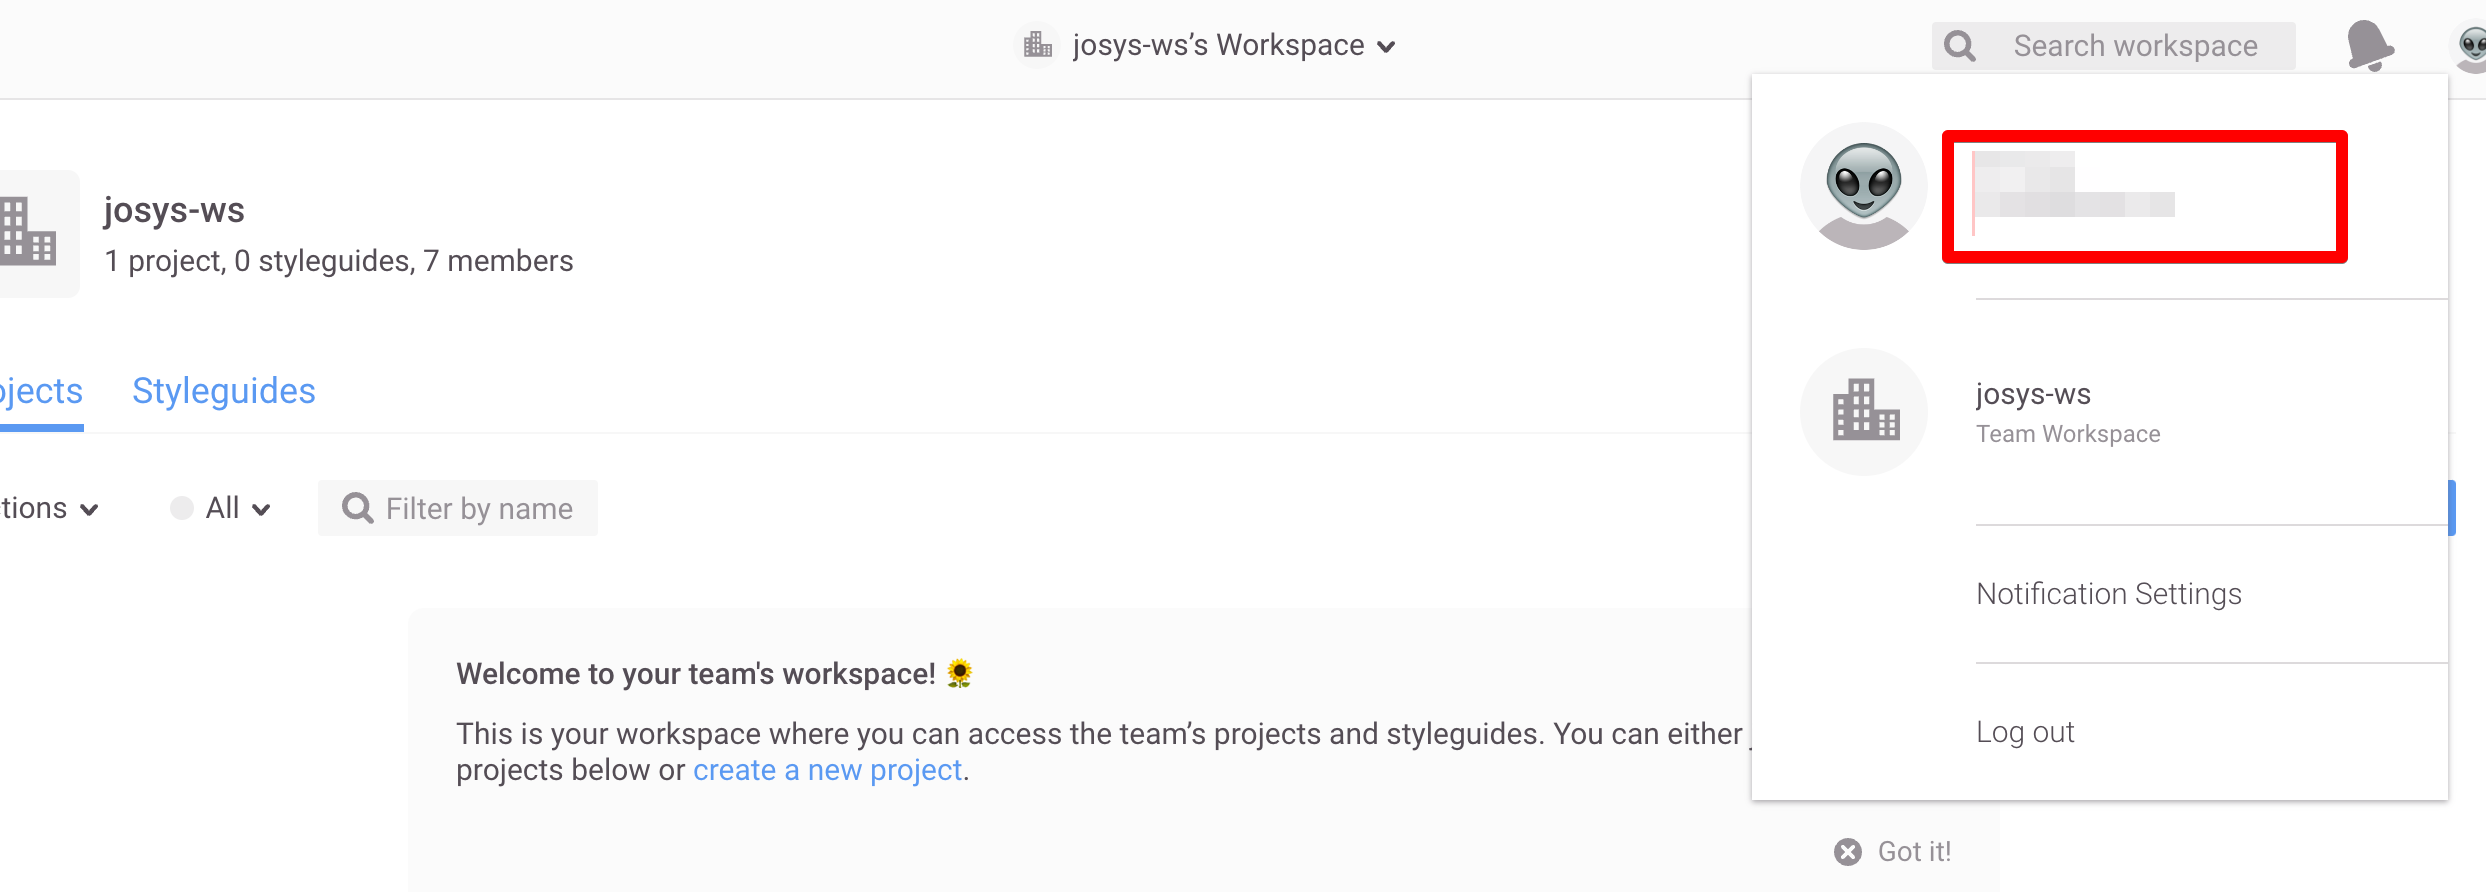Click the josys-ws building icon in dropdown
2486x892 pixels.
click(x=1864, y=411)
